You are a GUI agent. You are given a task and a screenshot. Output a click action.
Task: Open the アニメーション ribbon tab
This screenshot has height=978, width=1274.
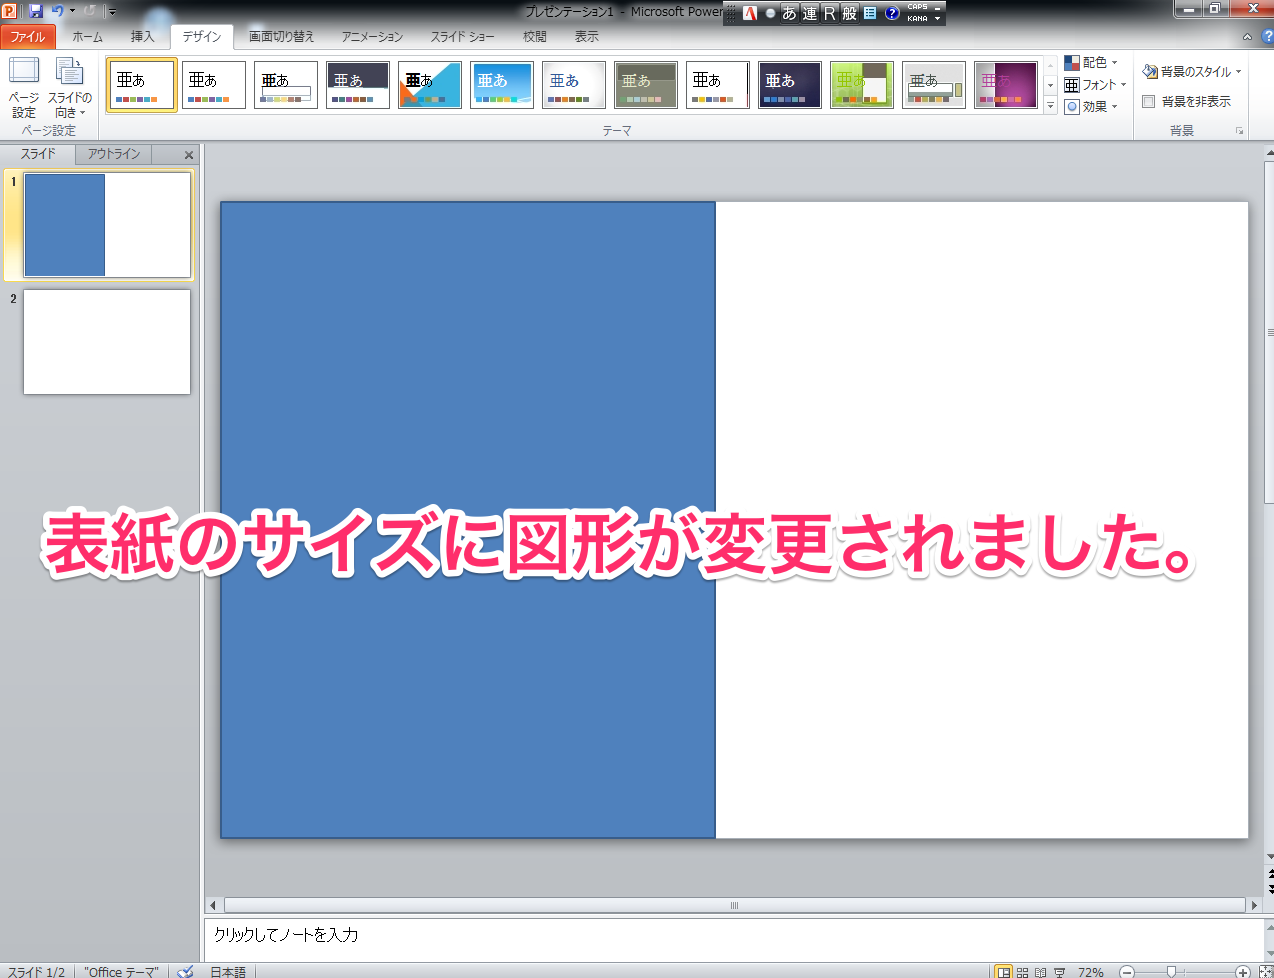[372, 37]
